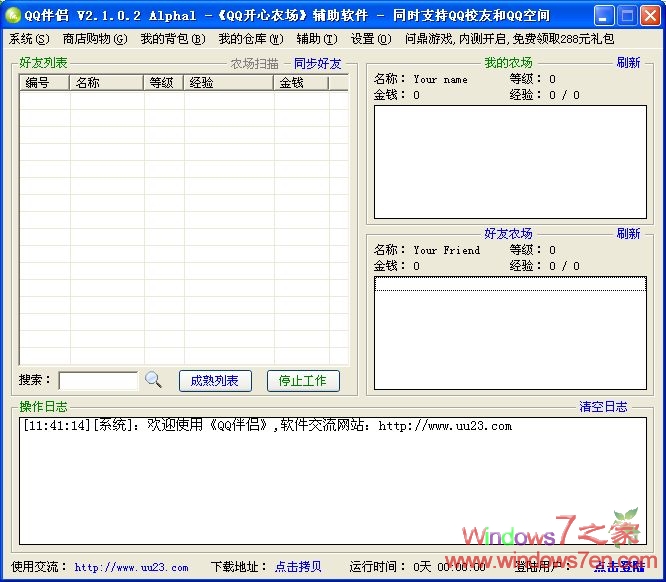Refresh 我的农场 with its 刷新 link
Screen dimensions: 666x582
pos(628,63)
